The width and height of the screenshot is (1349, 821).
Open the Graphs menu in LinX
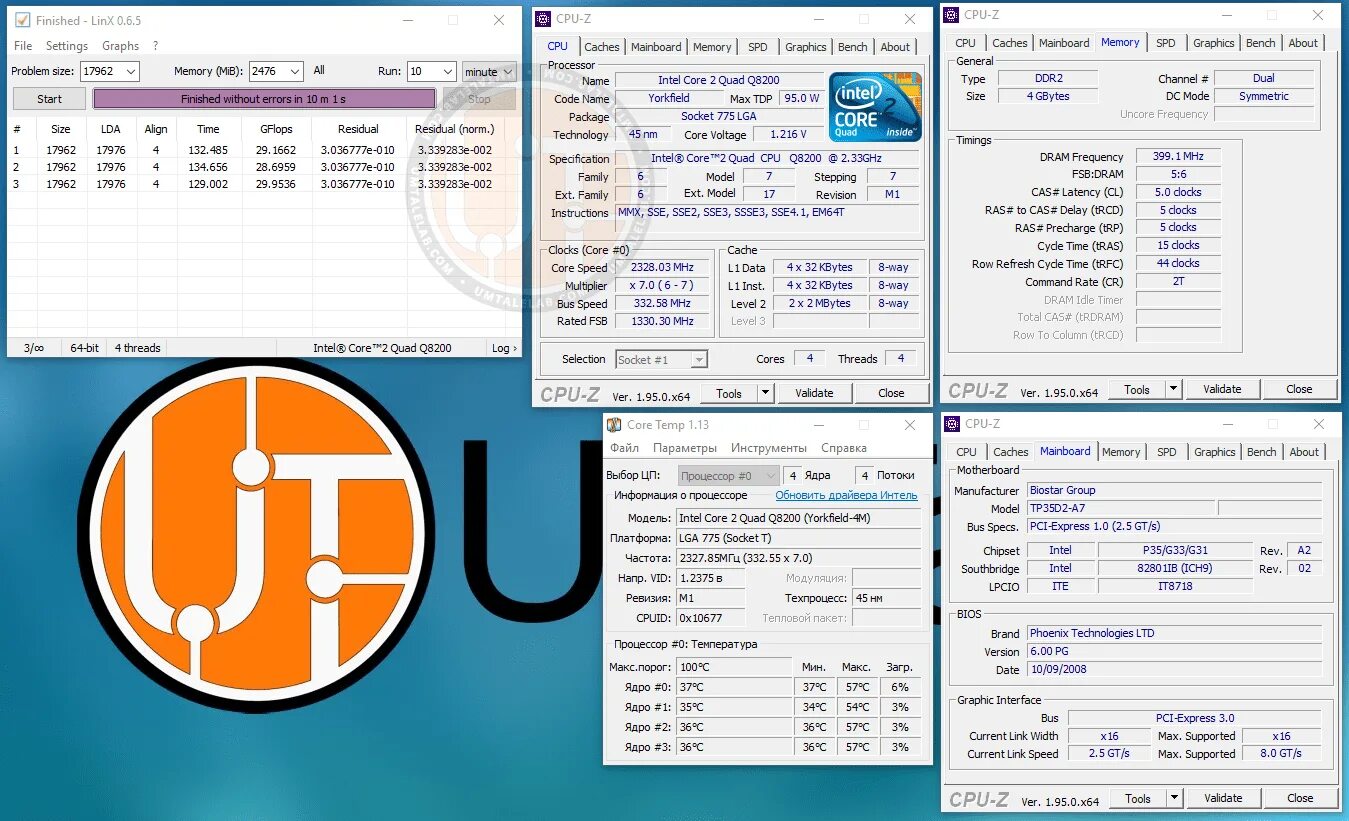pos(121,46)
